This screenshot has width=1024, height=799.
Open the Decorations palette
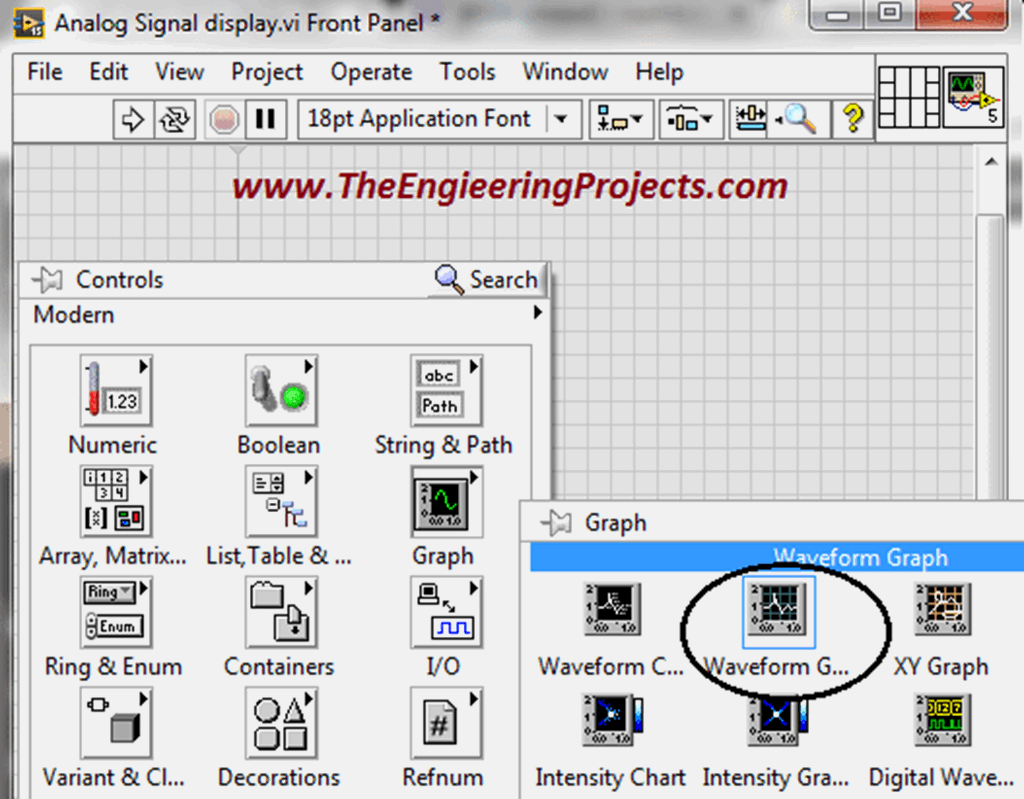click(279, 722)
